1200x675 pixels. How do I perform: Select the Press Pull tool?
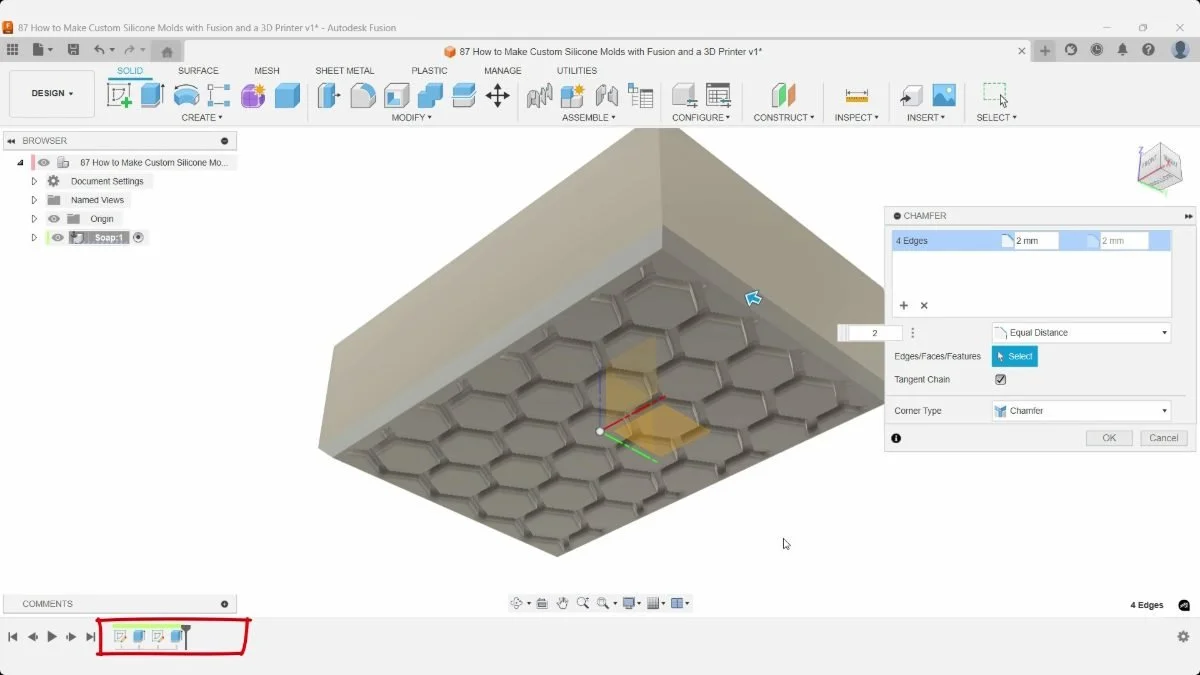coord(329,95)
